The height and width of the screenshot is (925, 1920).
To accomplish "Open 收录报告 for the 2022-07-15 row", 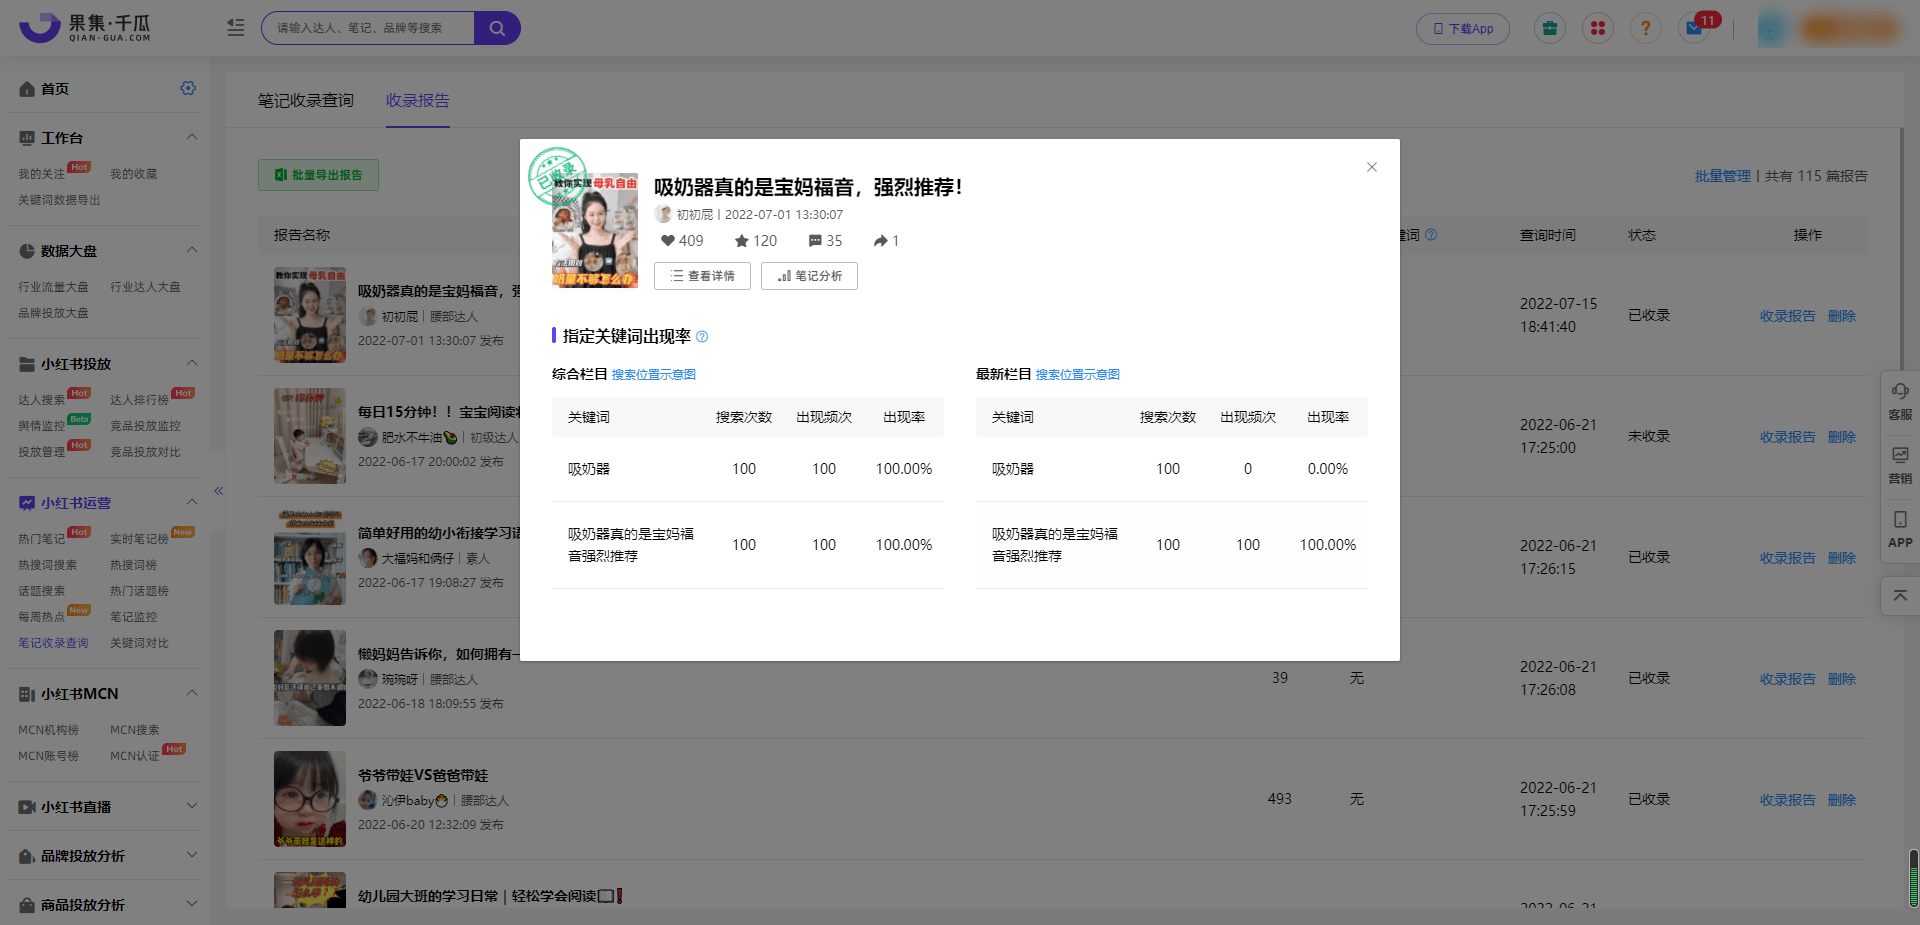I will click(x=1787, y=316).
